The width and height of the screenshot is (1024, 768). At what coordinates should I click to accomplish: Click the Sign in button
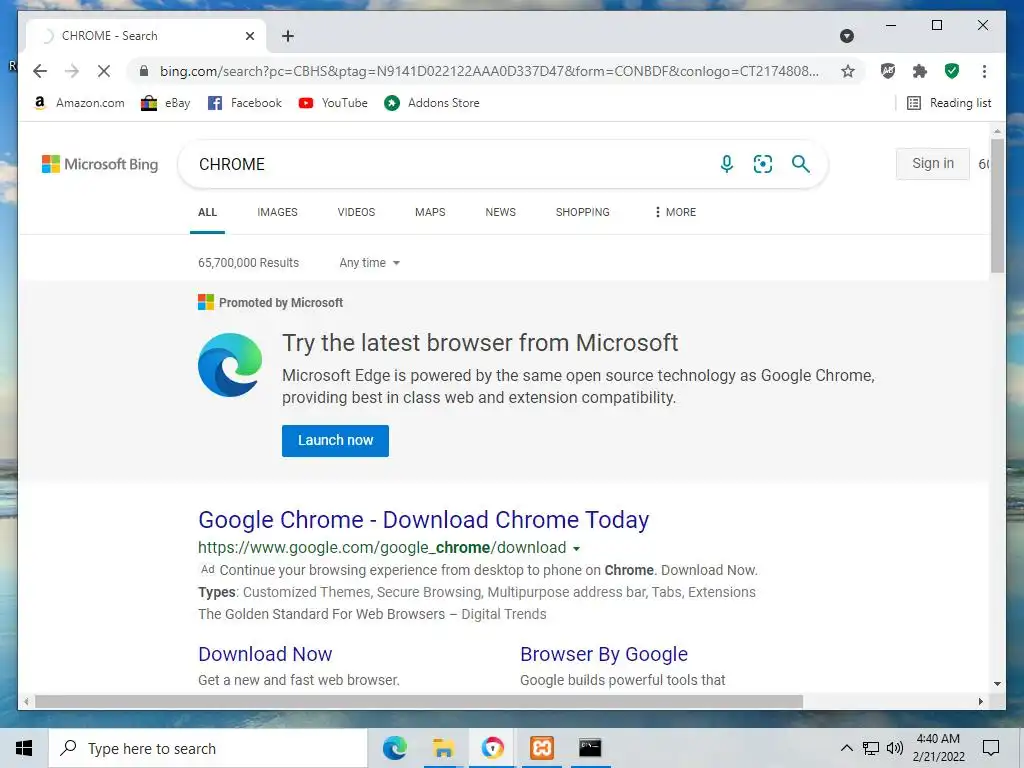(x=933, y=163)
